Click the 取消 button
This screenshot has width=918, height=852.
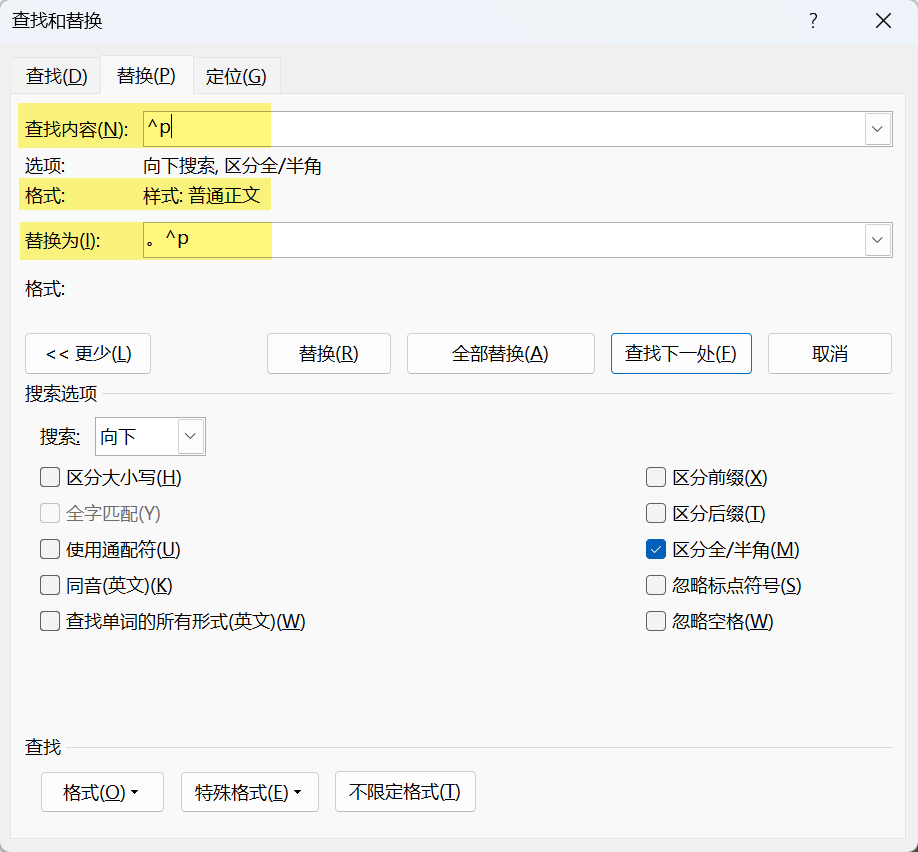tap(830, 354)
